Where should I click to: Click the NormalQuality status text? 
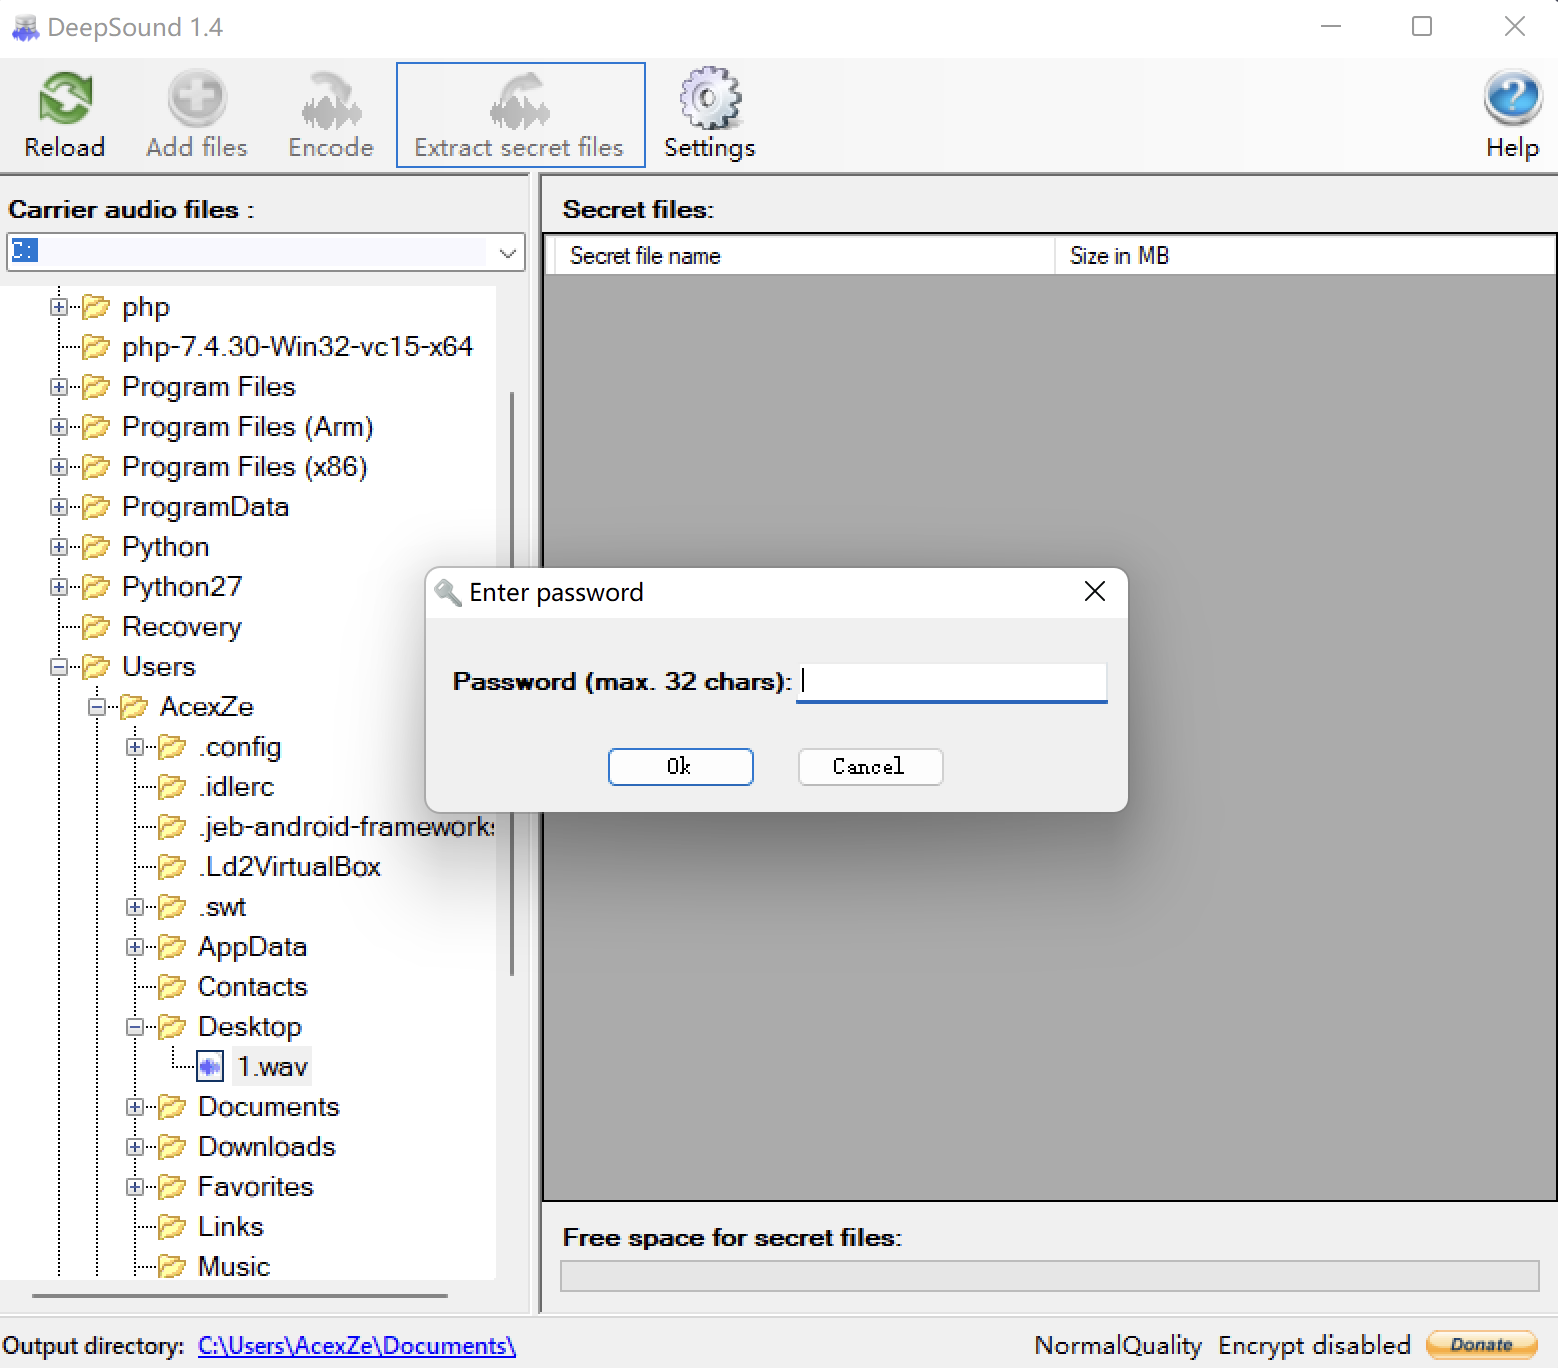pyautogui.click(x=1118, y=1346)
